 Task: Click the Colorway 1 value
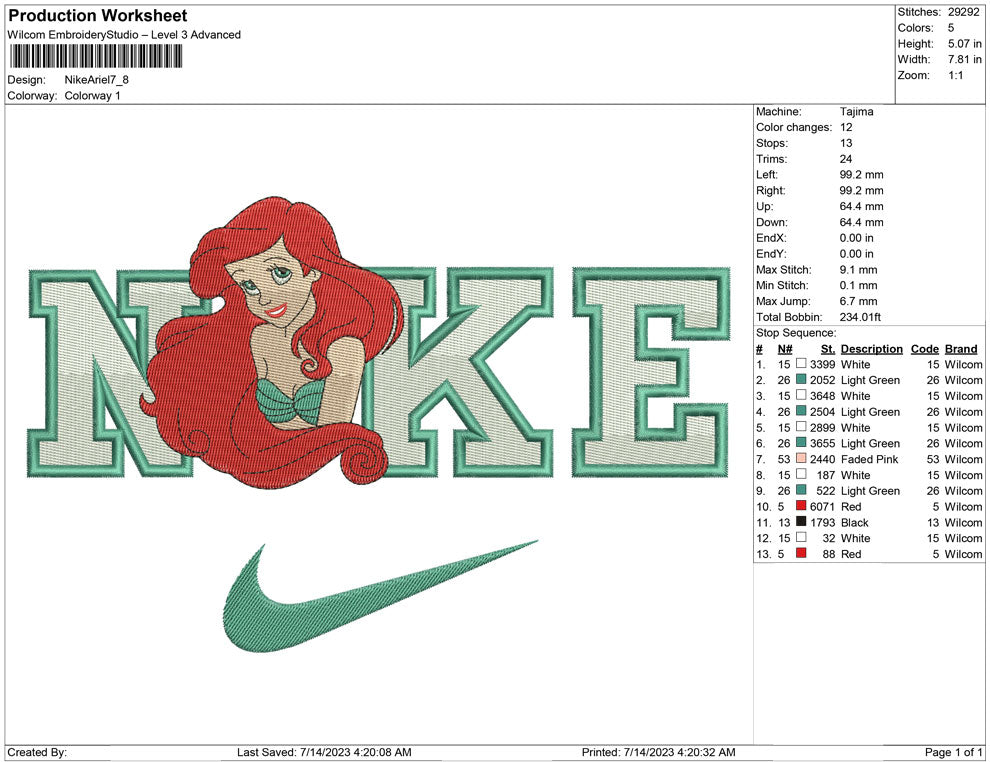(92, 95)
